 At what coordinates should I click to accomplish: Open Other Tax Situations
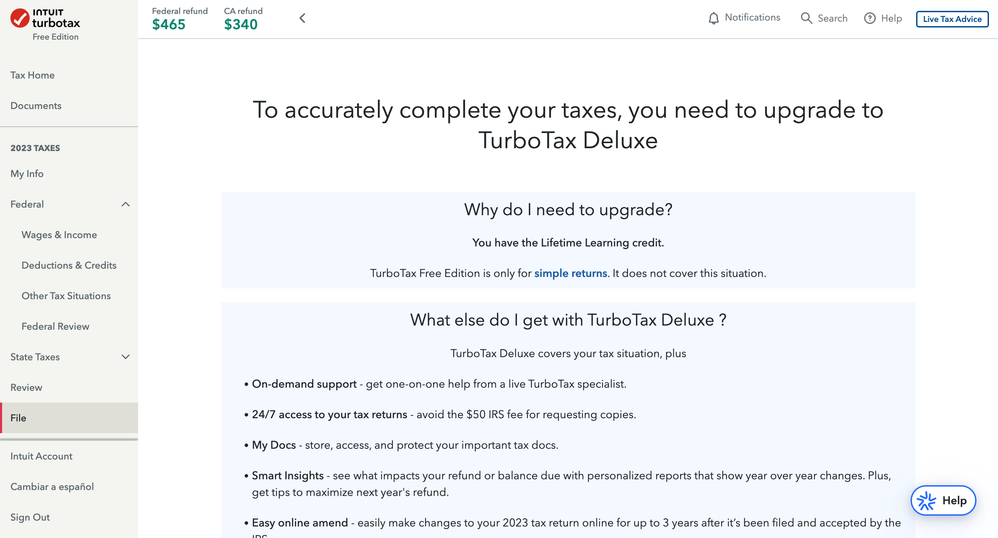(x=66, y=296)
